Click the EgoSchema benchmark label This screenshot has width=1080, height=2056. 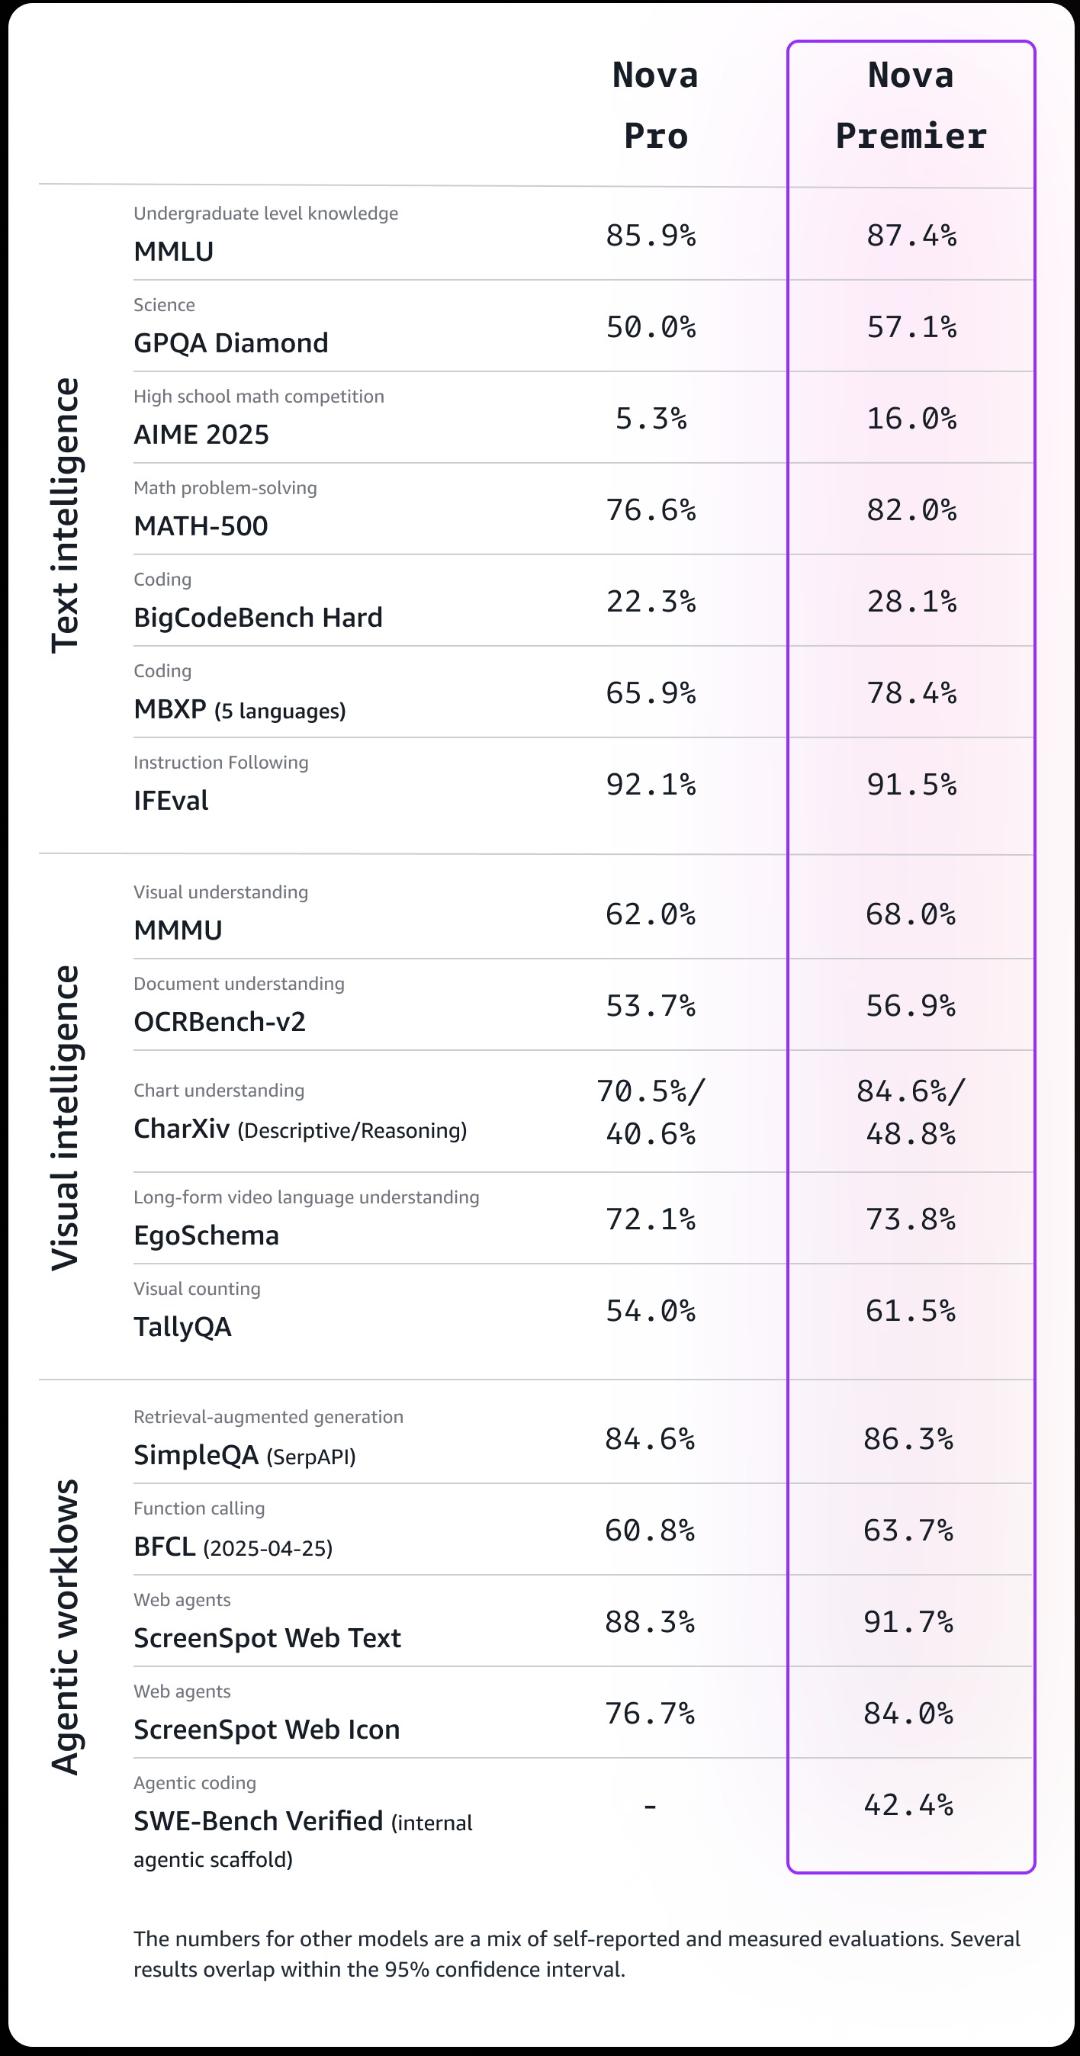[x=207, y=1236]
